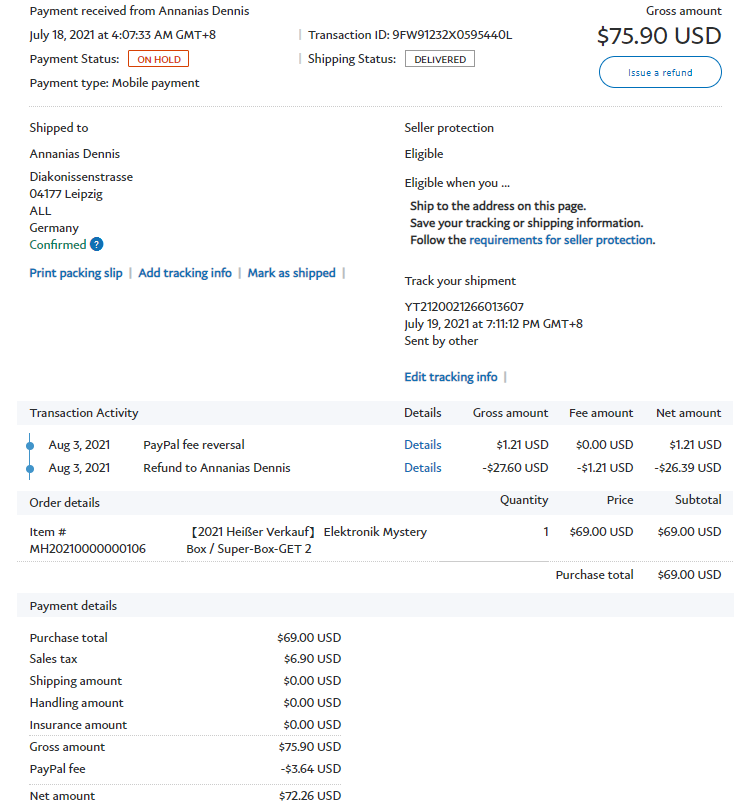Screen dimensions: 742x805
Task: Open the Add tracking info link
Action: [185, 273]
